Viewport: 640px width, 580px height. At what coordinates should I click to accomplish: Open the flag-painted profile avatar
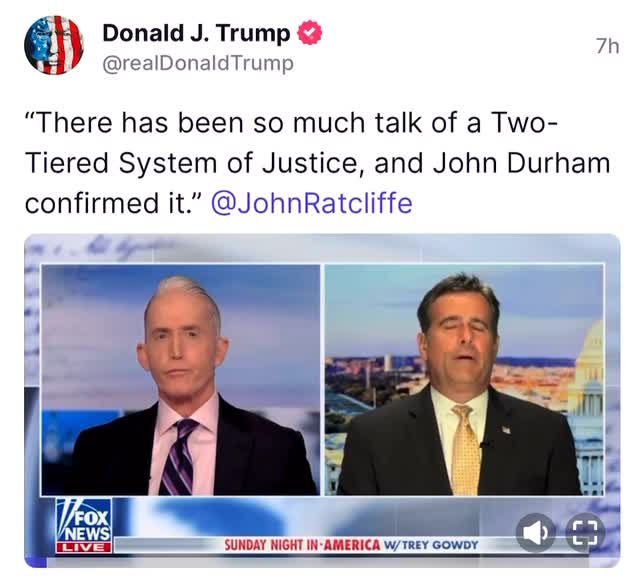(x=54, y=45)
